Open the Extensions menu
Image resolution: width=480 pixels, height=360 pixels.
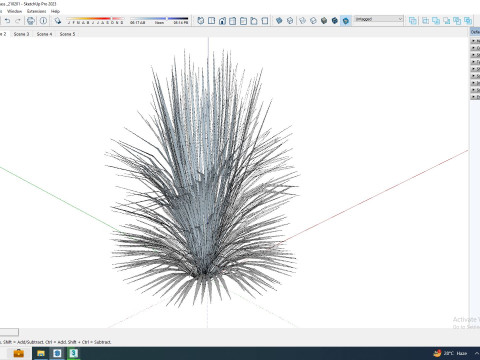coord(37,11)
